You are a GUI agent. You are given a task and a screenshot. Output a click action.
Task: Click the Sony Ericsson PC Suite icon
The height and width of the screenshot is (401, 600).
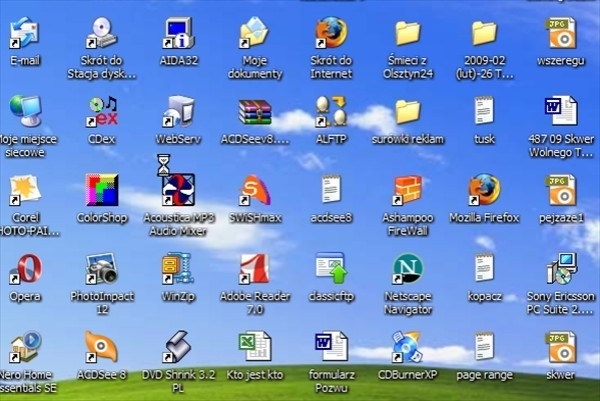[x=561, y=269]
